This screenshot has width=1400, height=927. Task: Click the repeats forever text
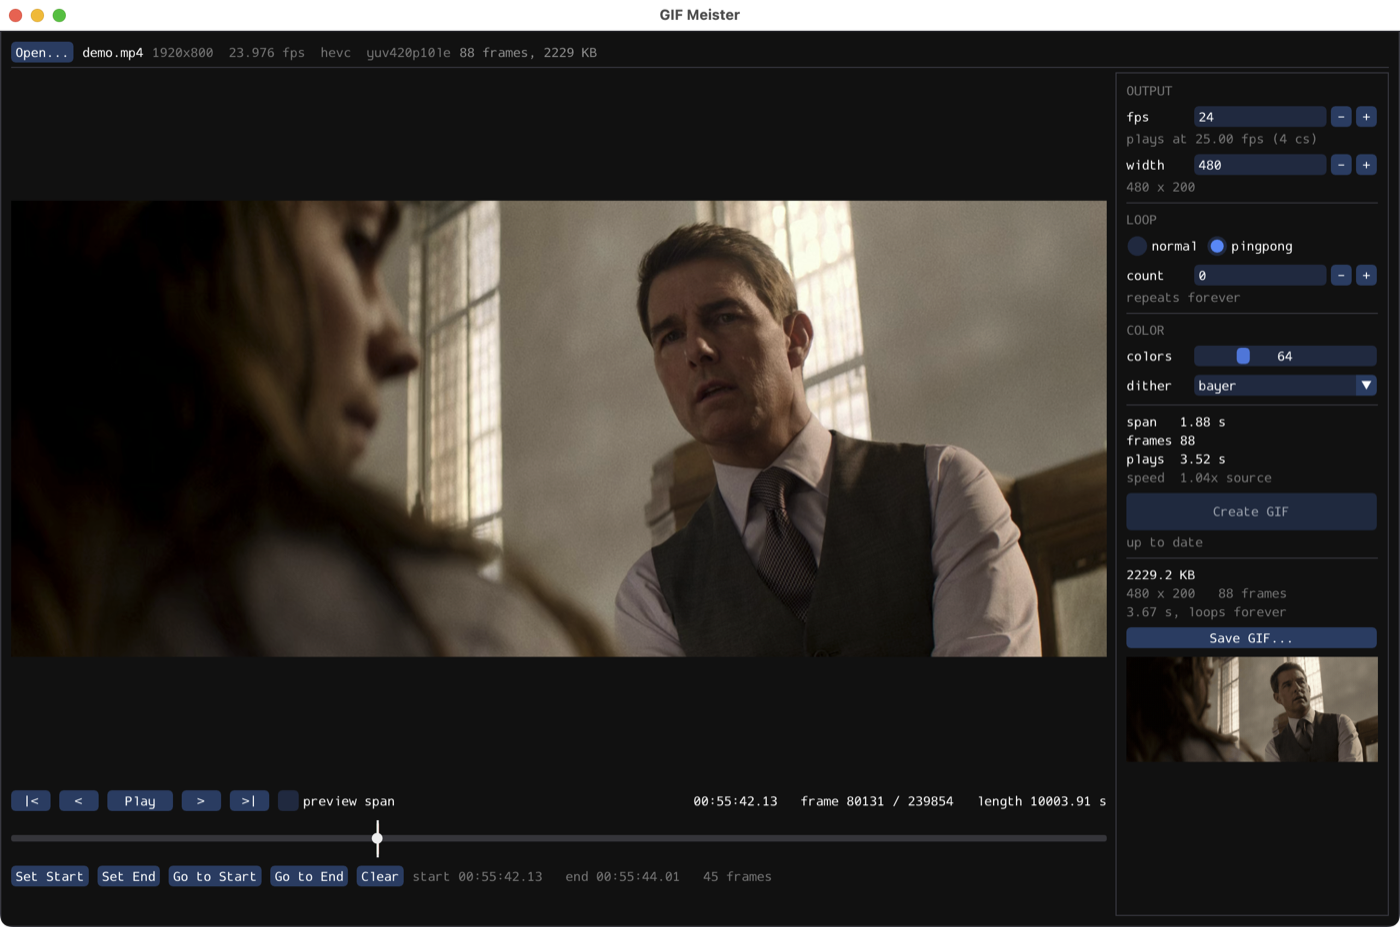coord(1183,298)
